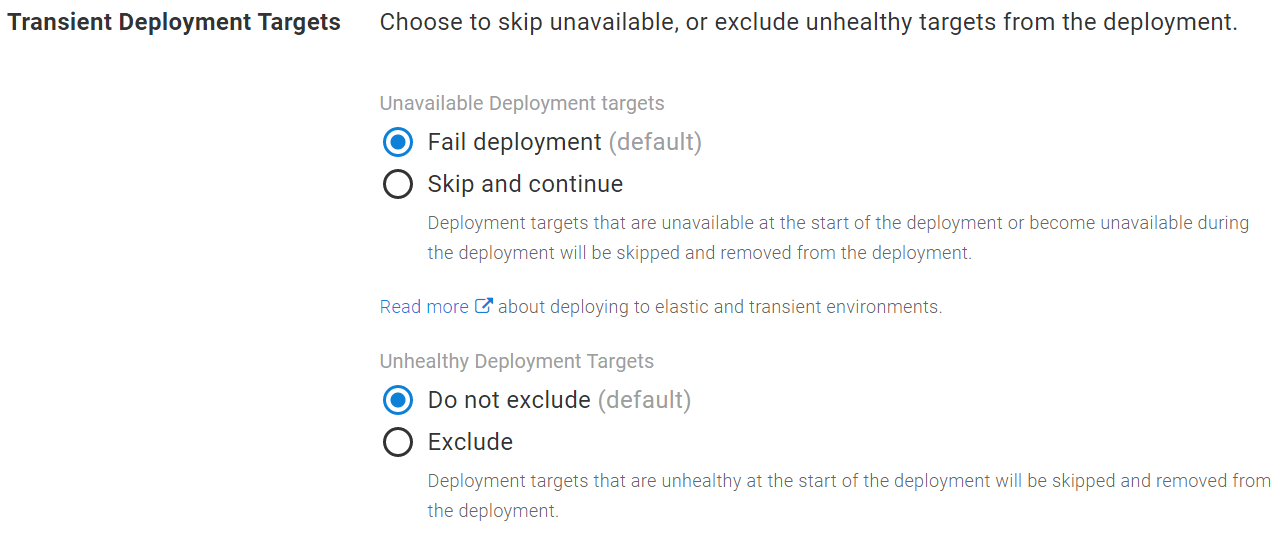1288x534 pixels.
Task: Click the 'Choose to skip unavailable' summary sentence
Action: point(808,22)
